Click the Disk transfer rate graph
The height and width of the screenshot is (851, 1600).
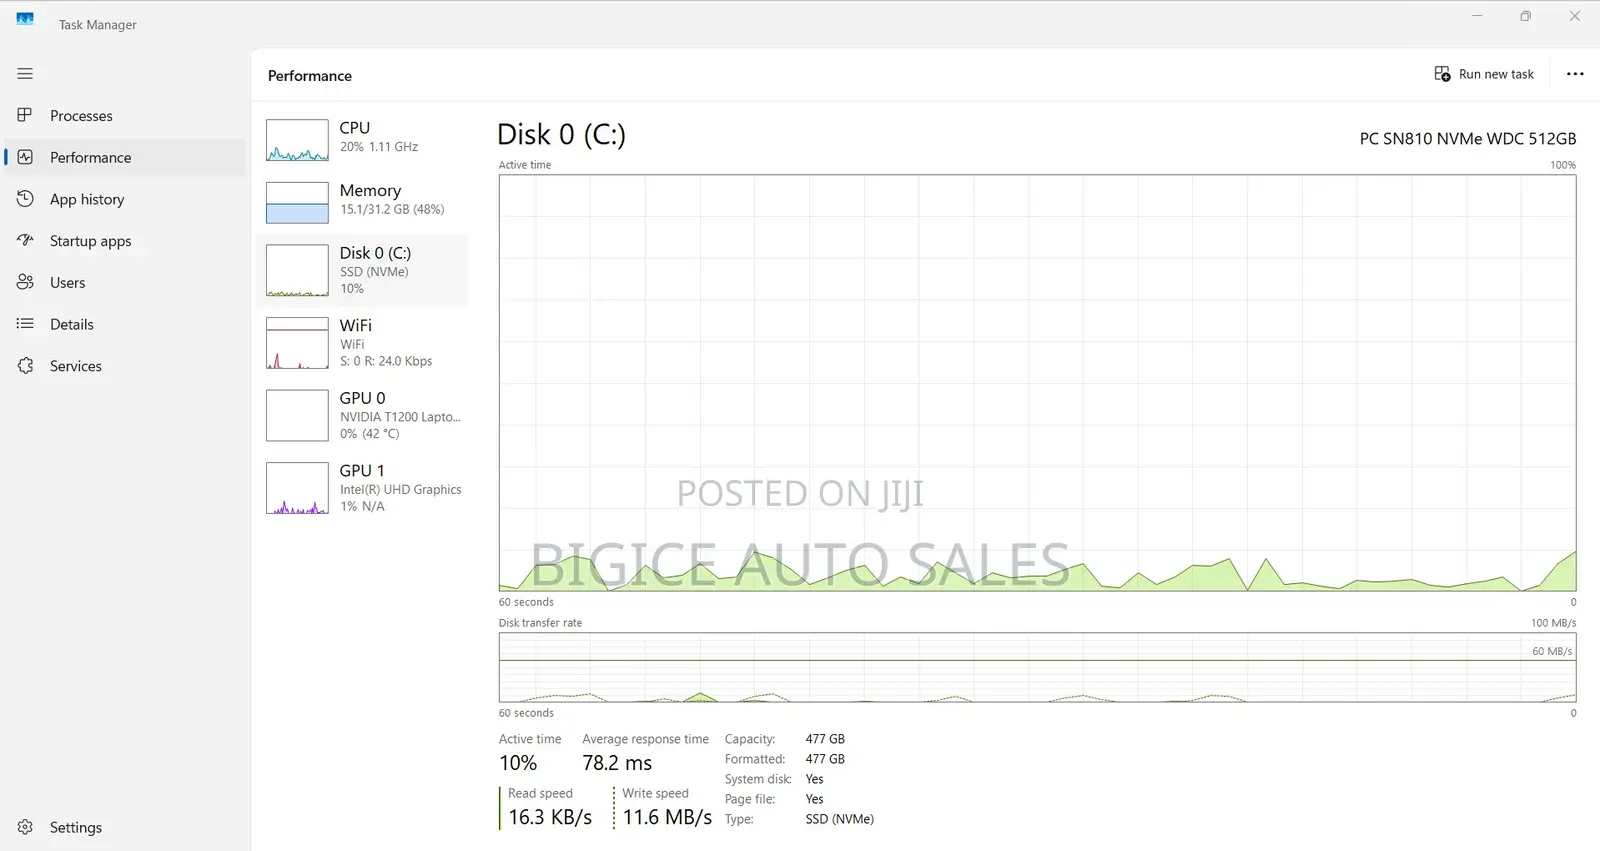click(x=1037, y=667)
